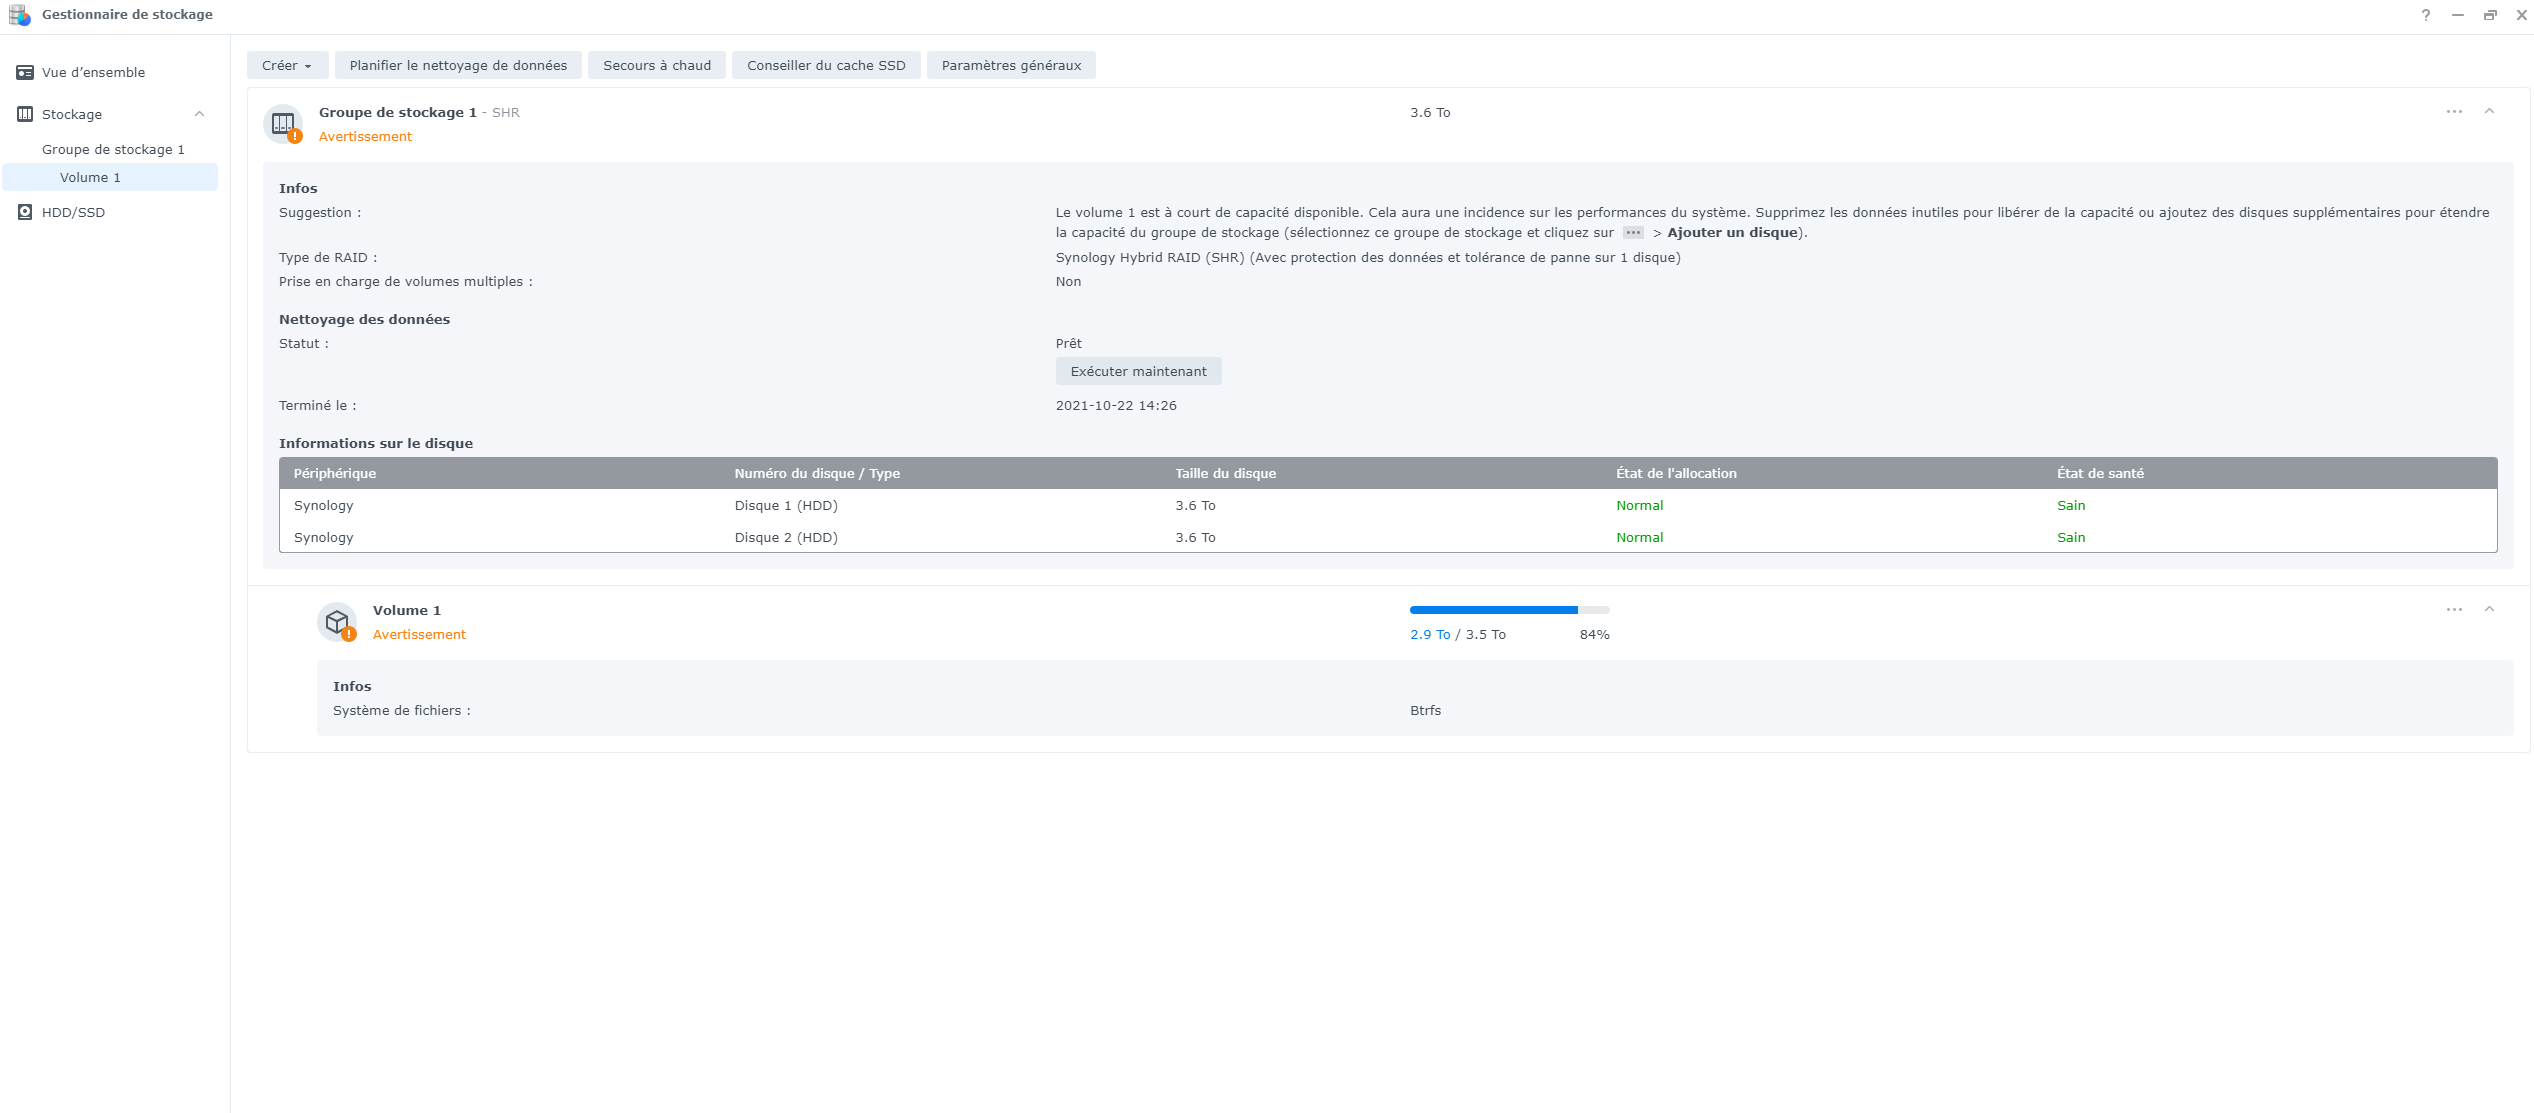Collapse Groupe de stockage 1 panel chevron

coord(2489,111)
